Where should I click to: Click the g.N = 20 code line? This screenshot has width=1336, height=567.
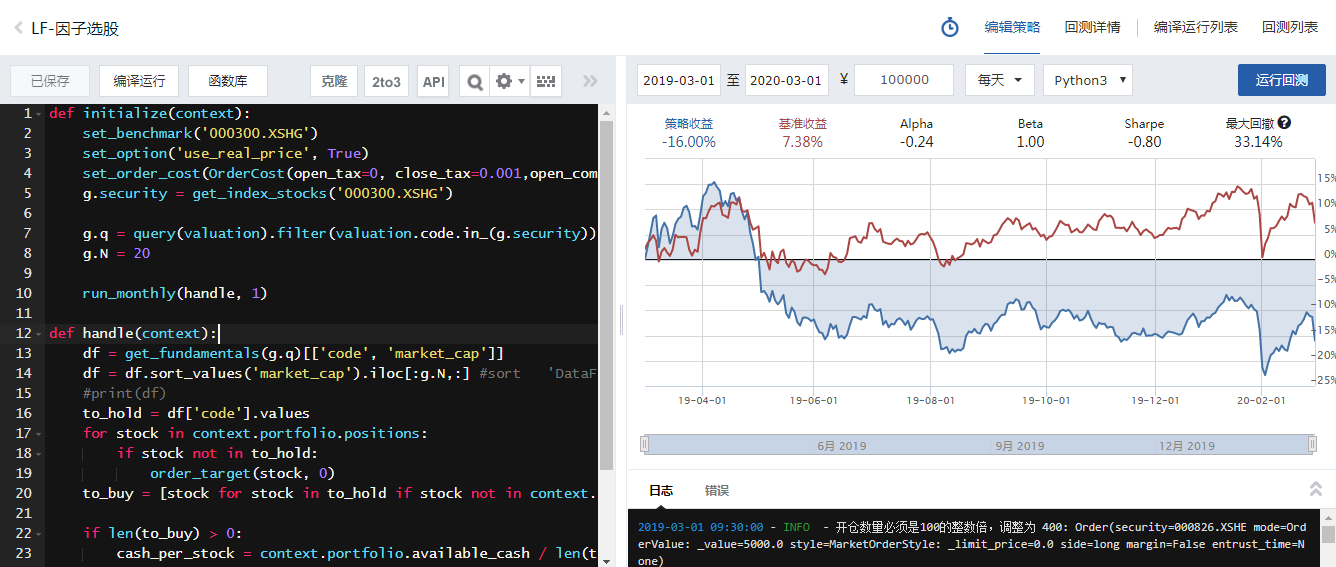[116, 253]
